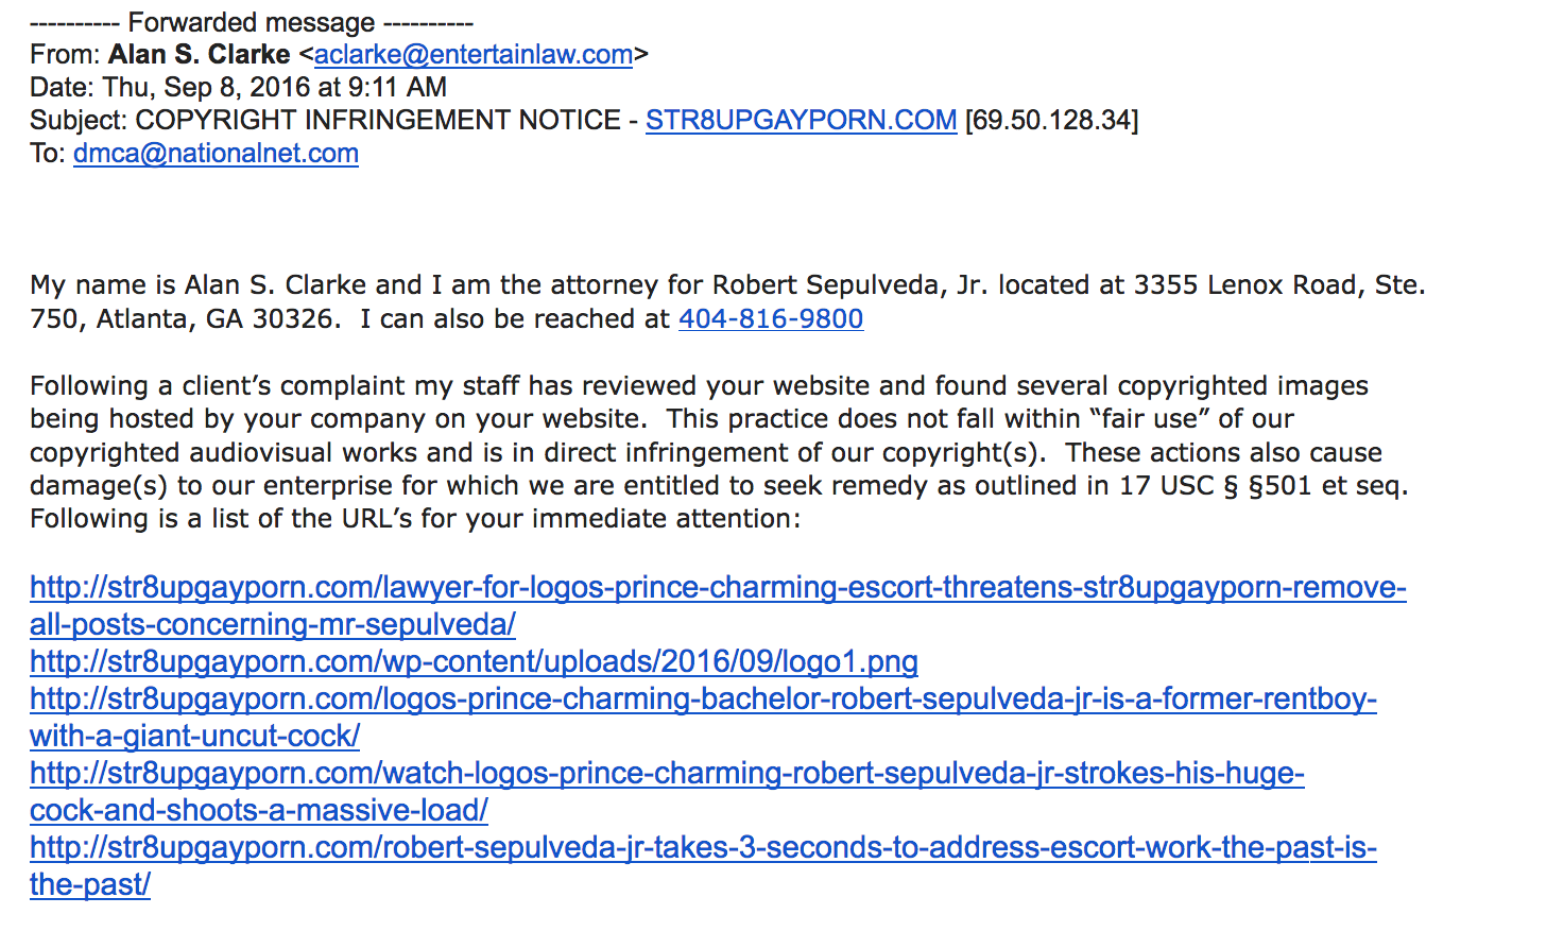Open the URL beginning logos-prince-charming-bachelor
Image resolution: width=1564 pixels, height=938 pixels.
pos(703,717)
